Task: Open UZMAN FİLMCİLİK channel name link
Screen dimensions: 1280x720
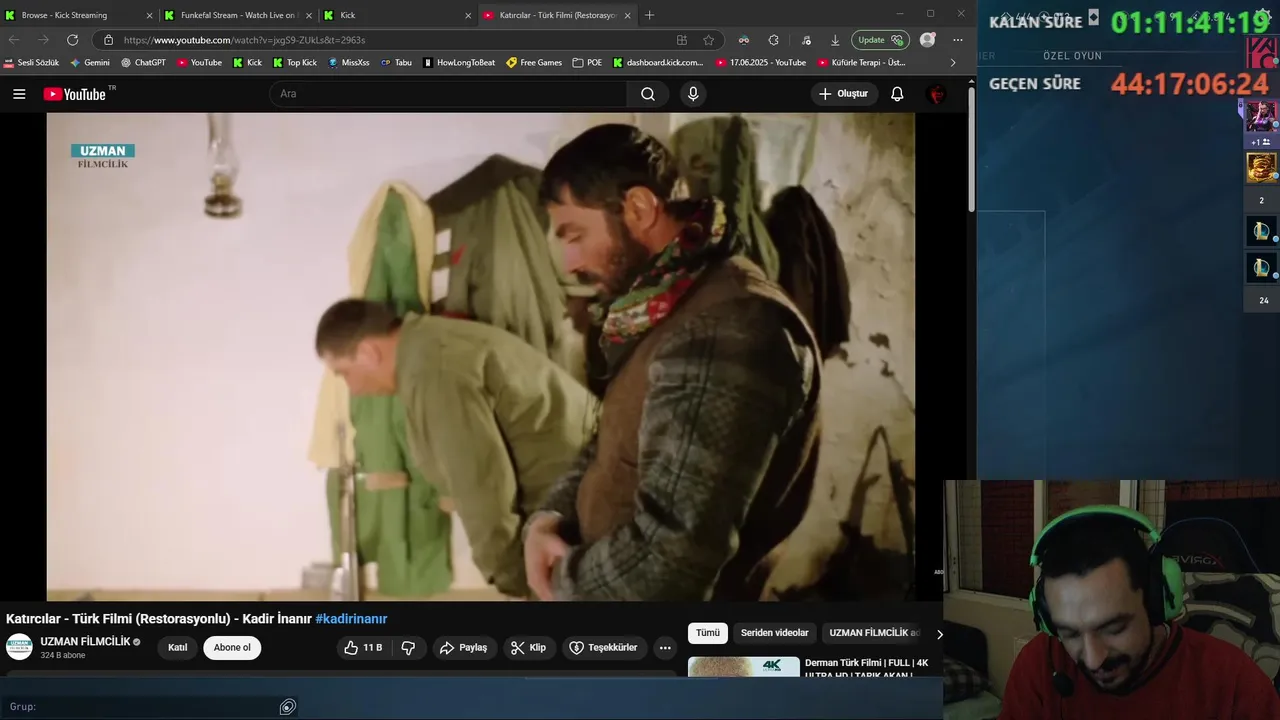Action: [x=85, y=642]
